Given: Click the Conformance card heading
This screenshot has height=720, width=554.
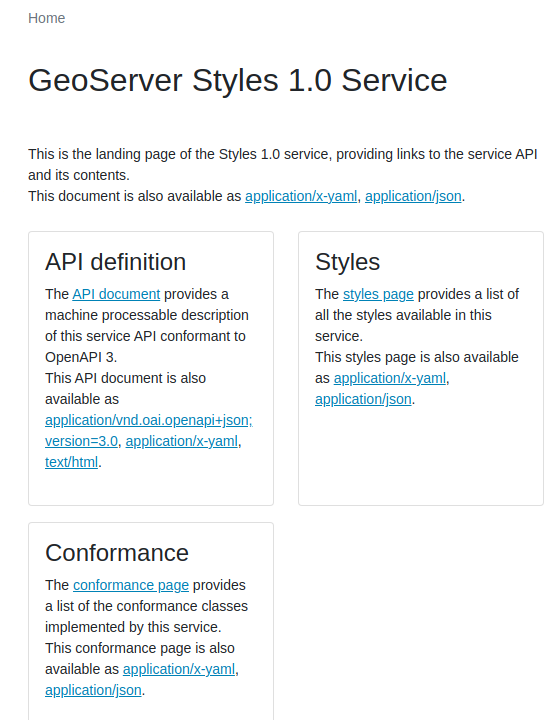Looking at the screenshot, I should click(117, 553).
